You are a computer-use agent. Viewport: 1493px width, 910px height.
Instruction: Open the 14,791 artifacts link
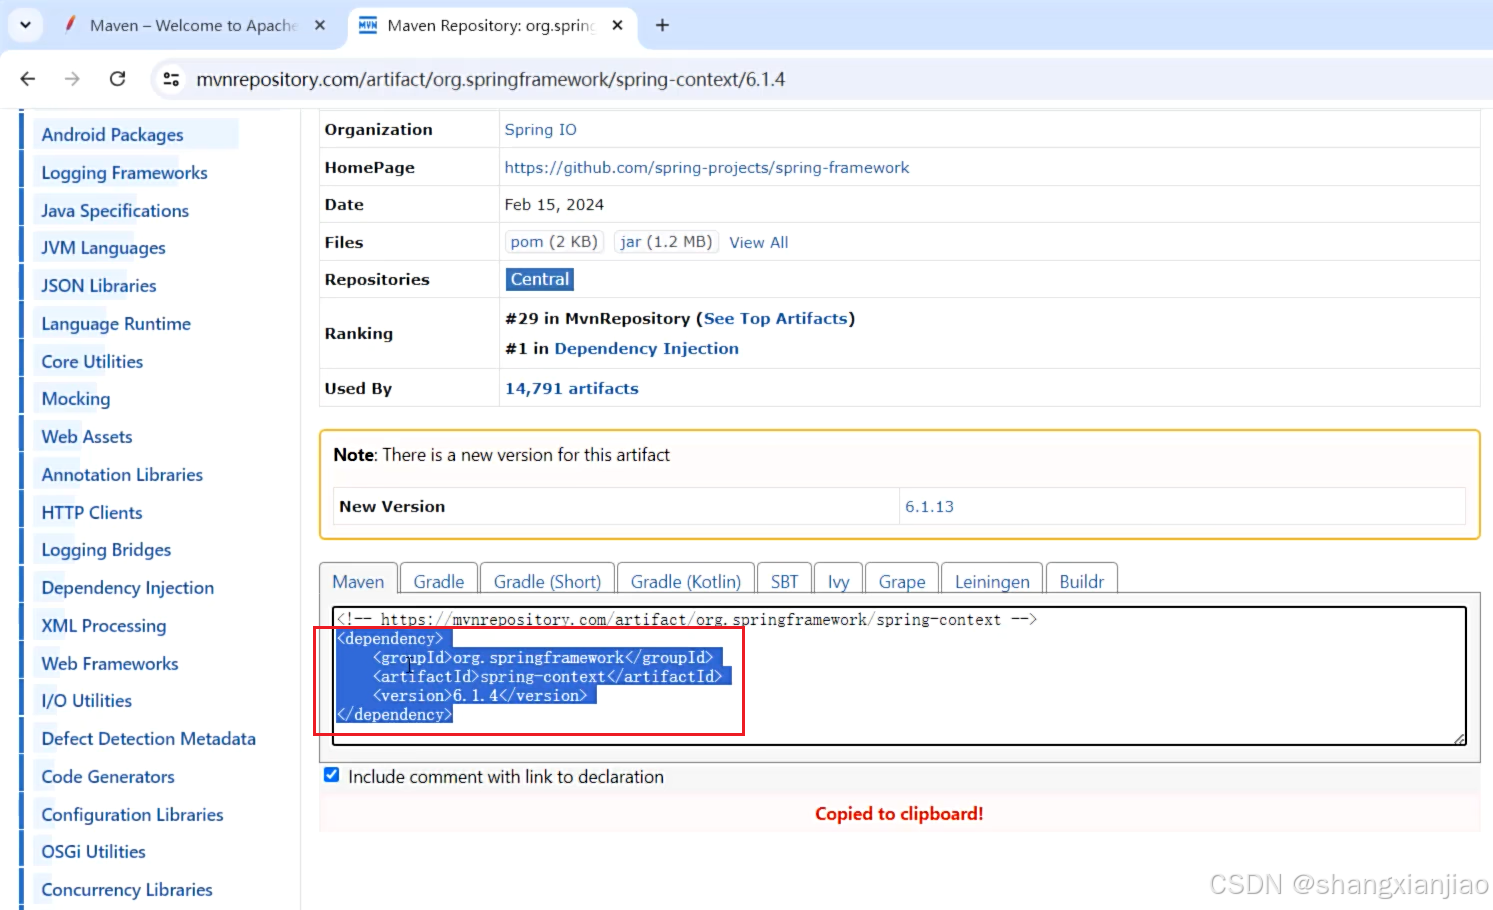pyautogui.click(x=572, y=388)
